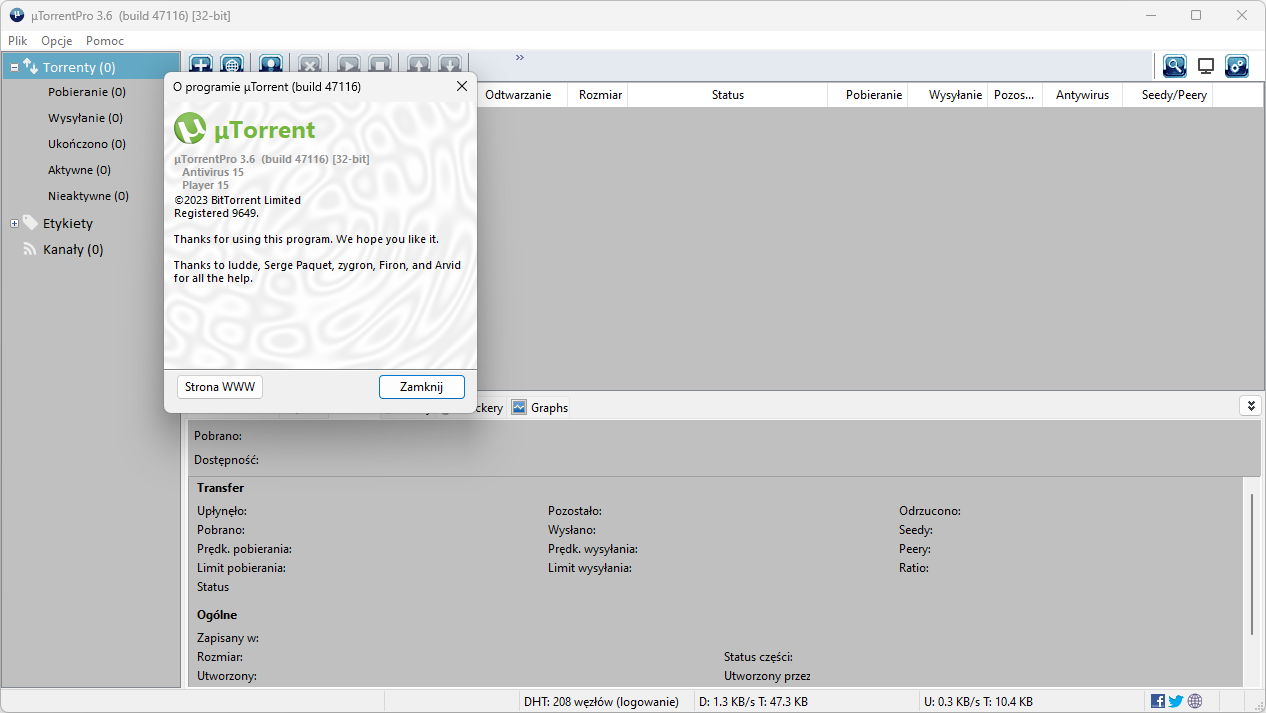The height and width of the screenshot is (713, 1266).
Task: Open the Plik menu
Action: coord(18,41)
